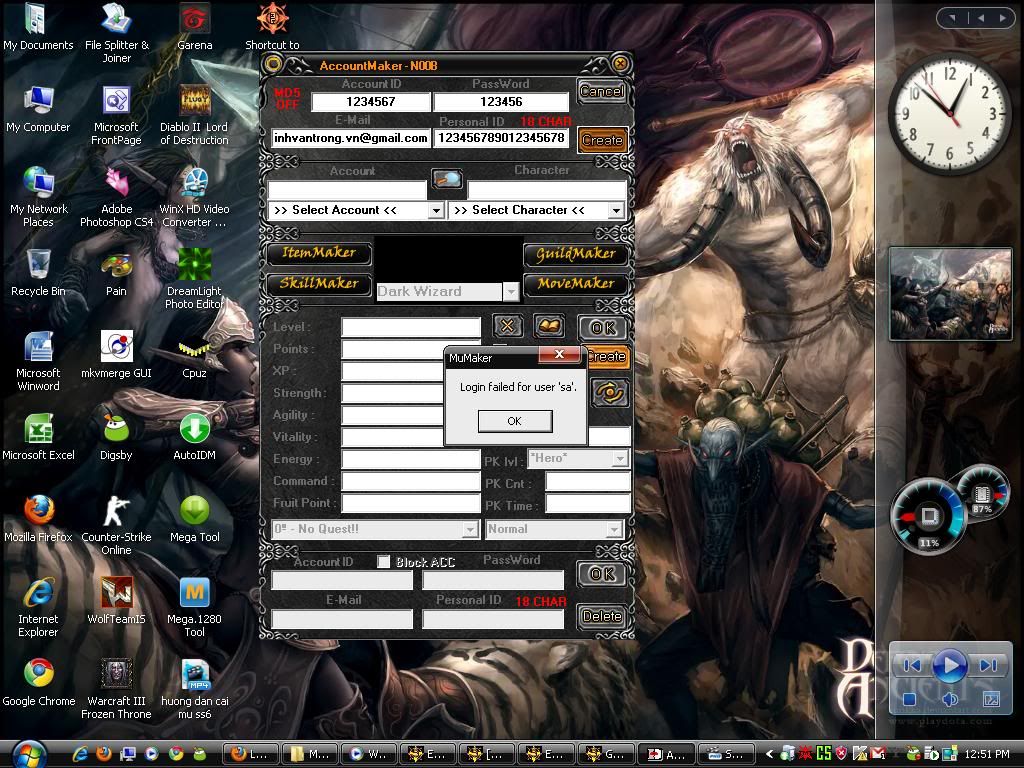Image resolution: width=1024 pixels, height=768 pixels.
Task: Launch Garena from the desktop
Action: (x=195, y=27)
